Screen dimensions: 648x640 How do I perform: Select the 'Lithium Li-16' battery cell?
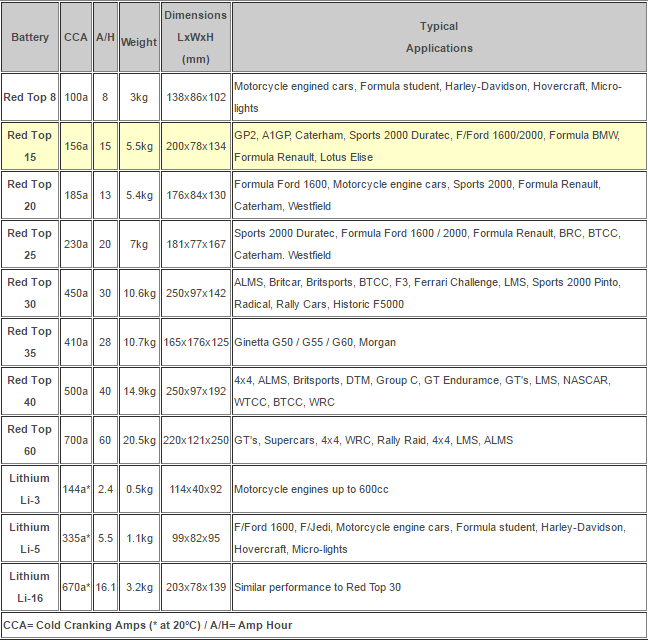(30, 587)
